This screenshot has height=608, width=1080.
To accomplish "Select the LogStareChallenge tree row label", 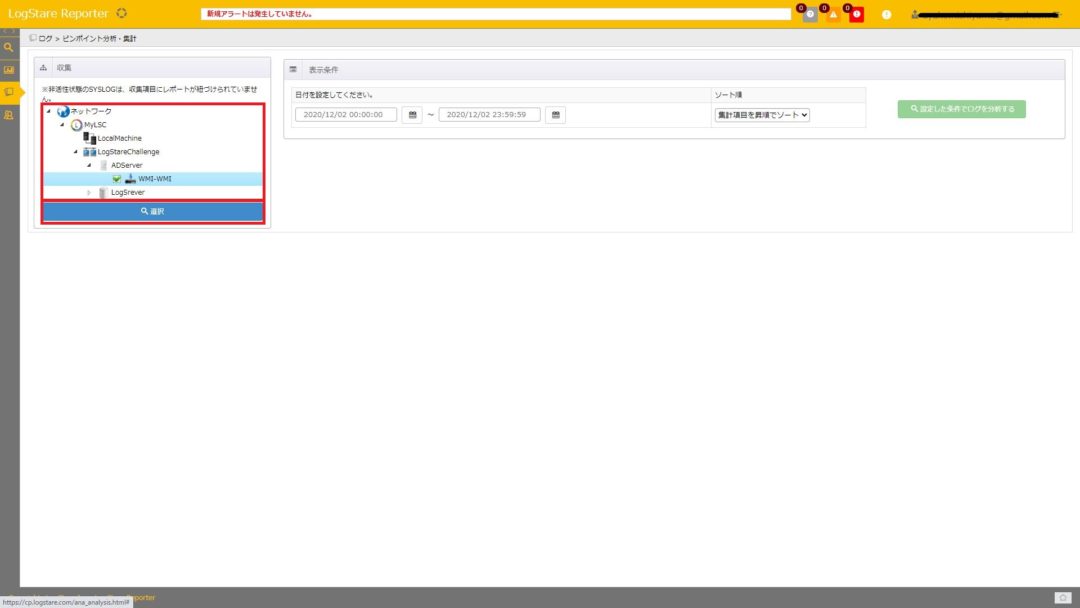I will pos(129,152).
